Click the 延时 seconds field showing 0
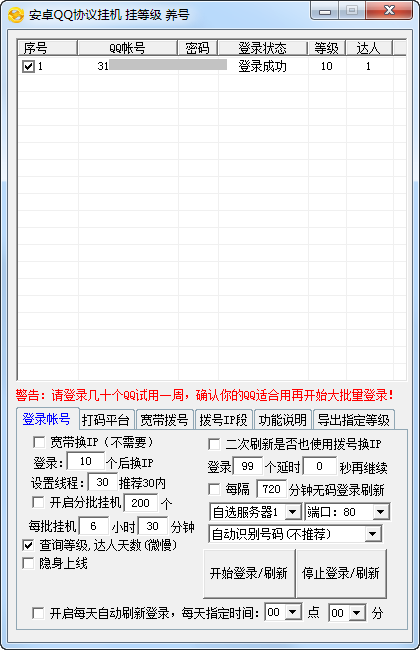Image resolution: width=420 pixels, height=650 pixels. [319, 466]
